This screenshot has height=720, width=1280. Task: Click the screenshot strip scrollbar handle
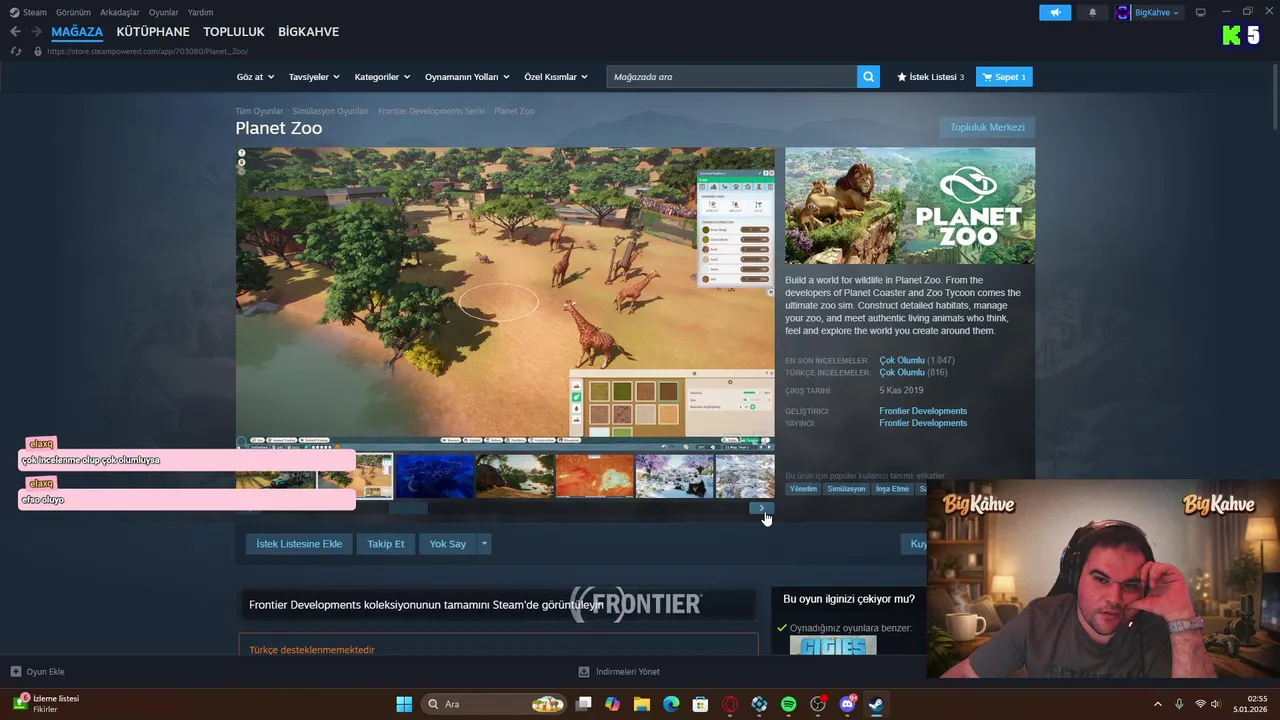408,508
